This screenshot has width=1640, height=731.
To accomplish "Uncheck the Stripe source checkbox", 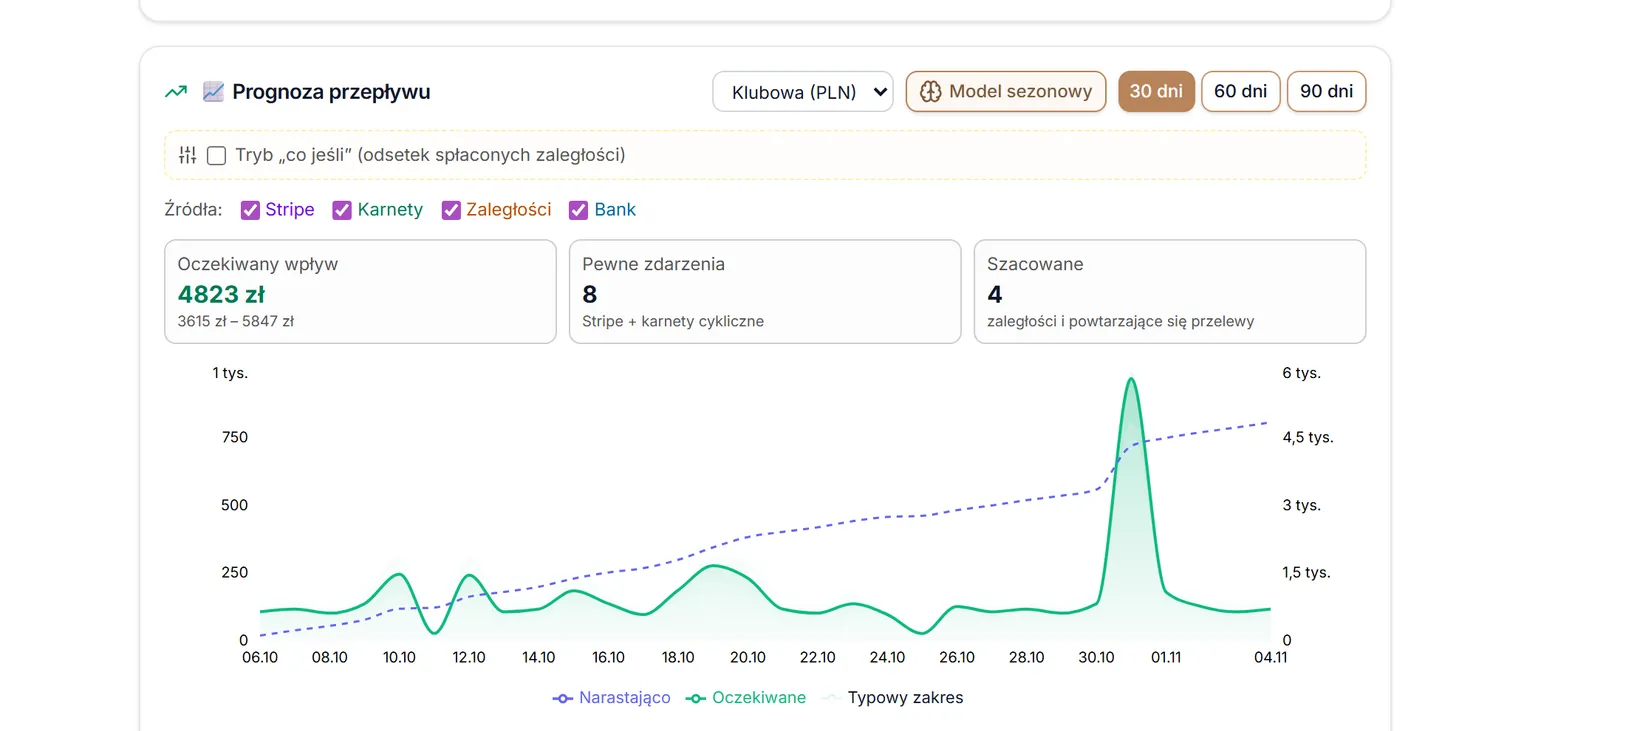I will point(250,210).
